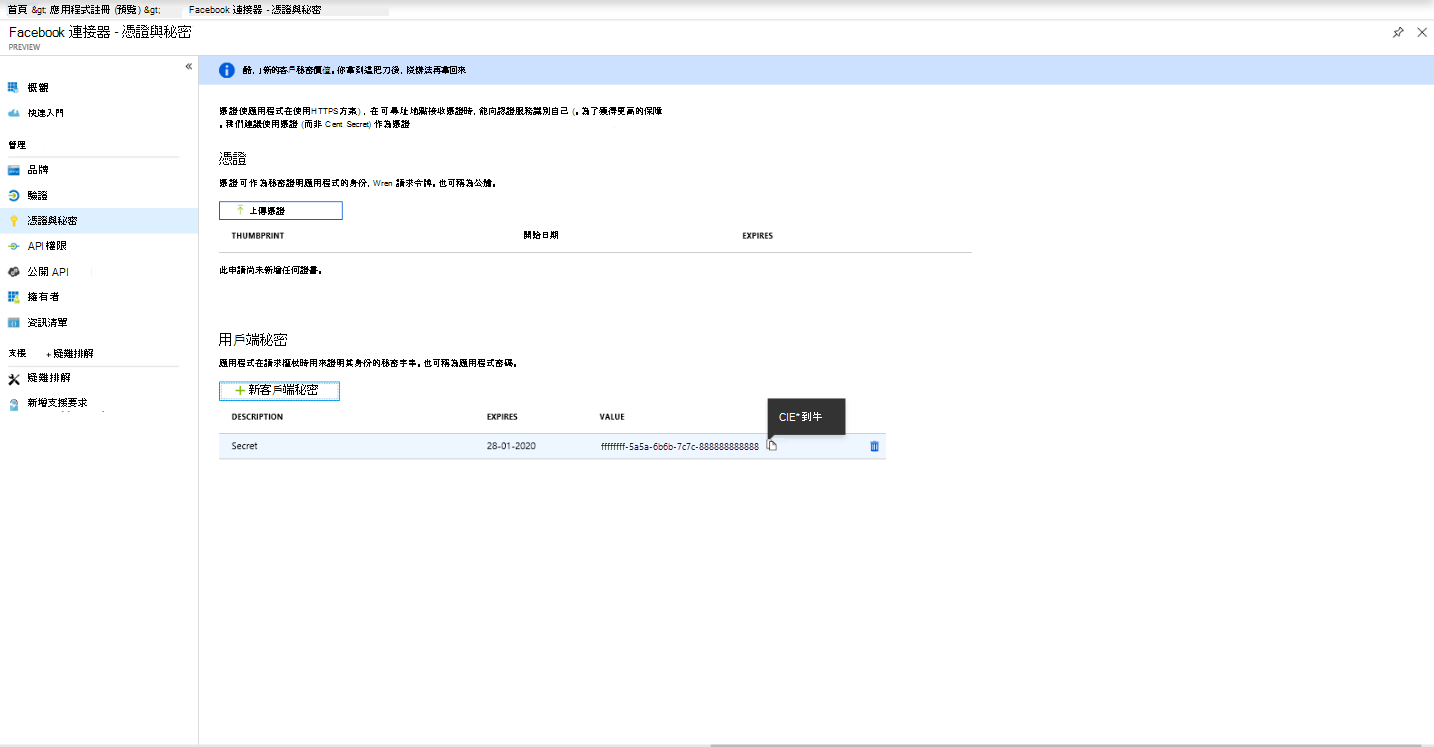1434x747 pixels.
Task: Click the horizontal scrollbar at the bottom
Action: click(1066, 744)
